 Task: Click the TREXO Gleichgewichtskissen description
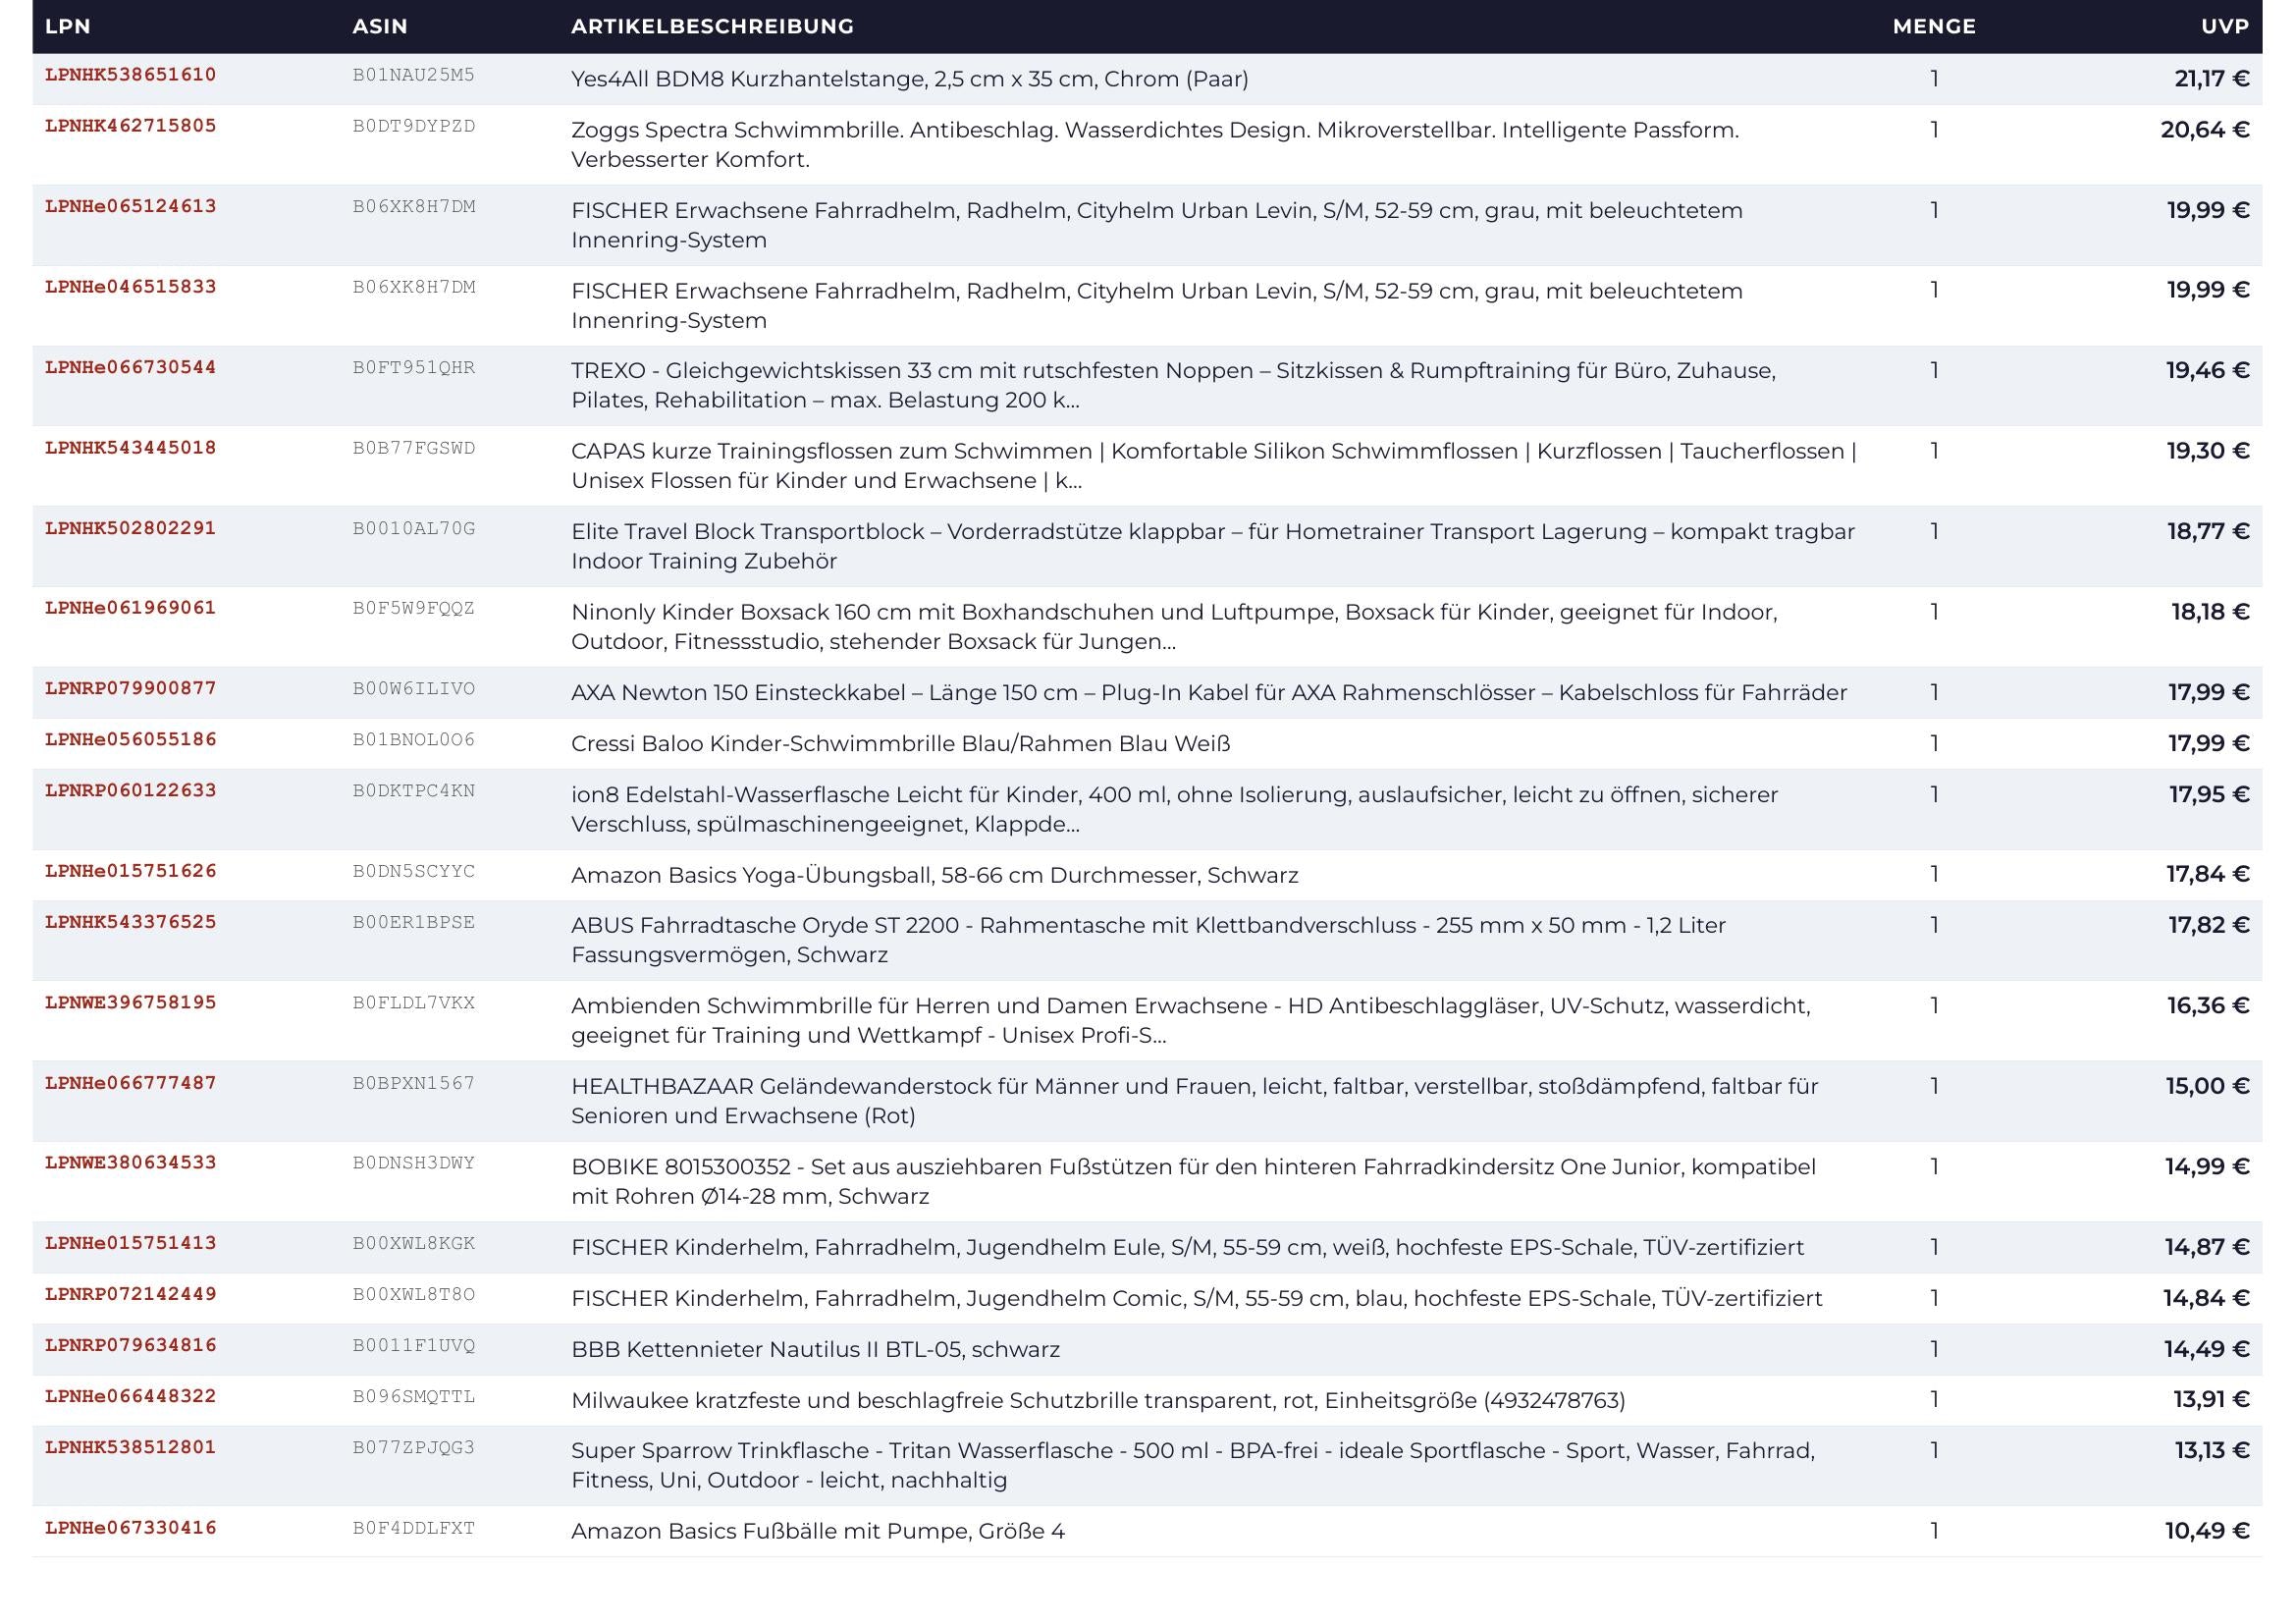click(x=1173, y=386)
